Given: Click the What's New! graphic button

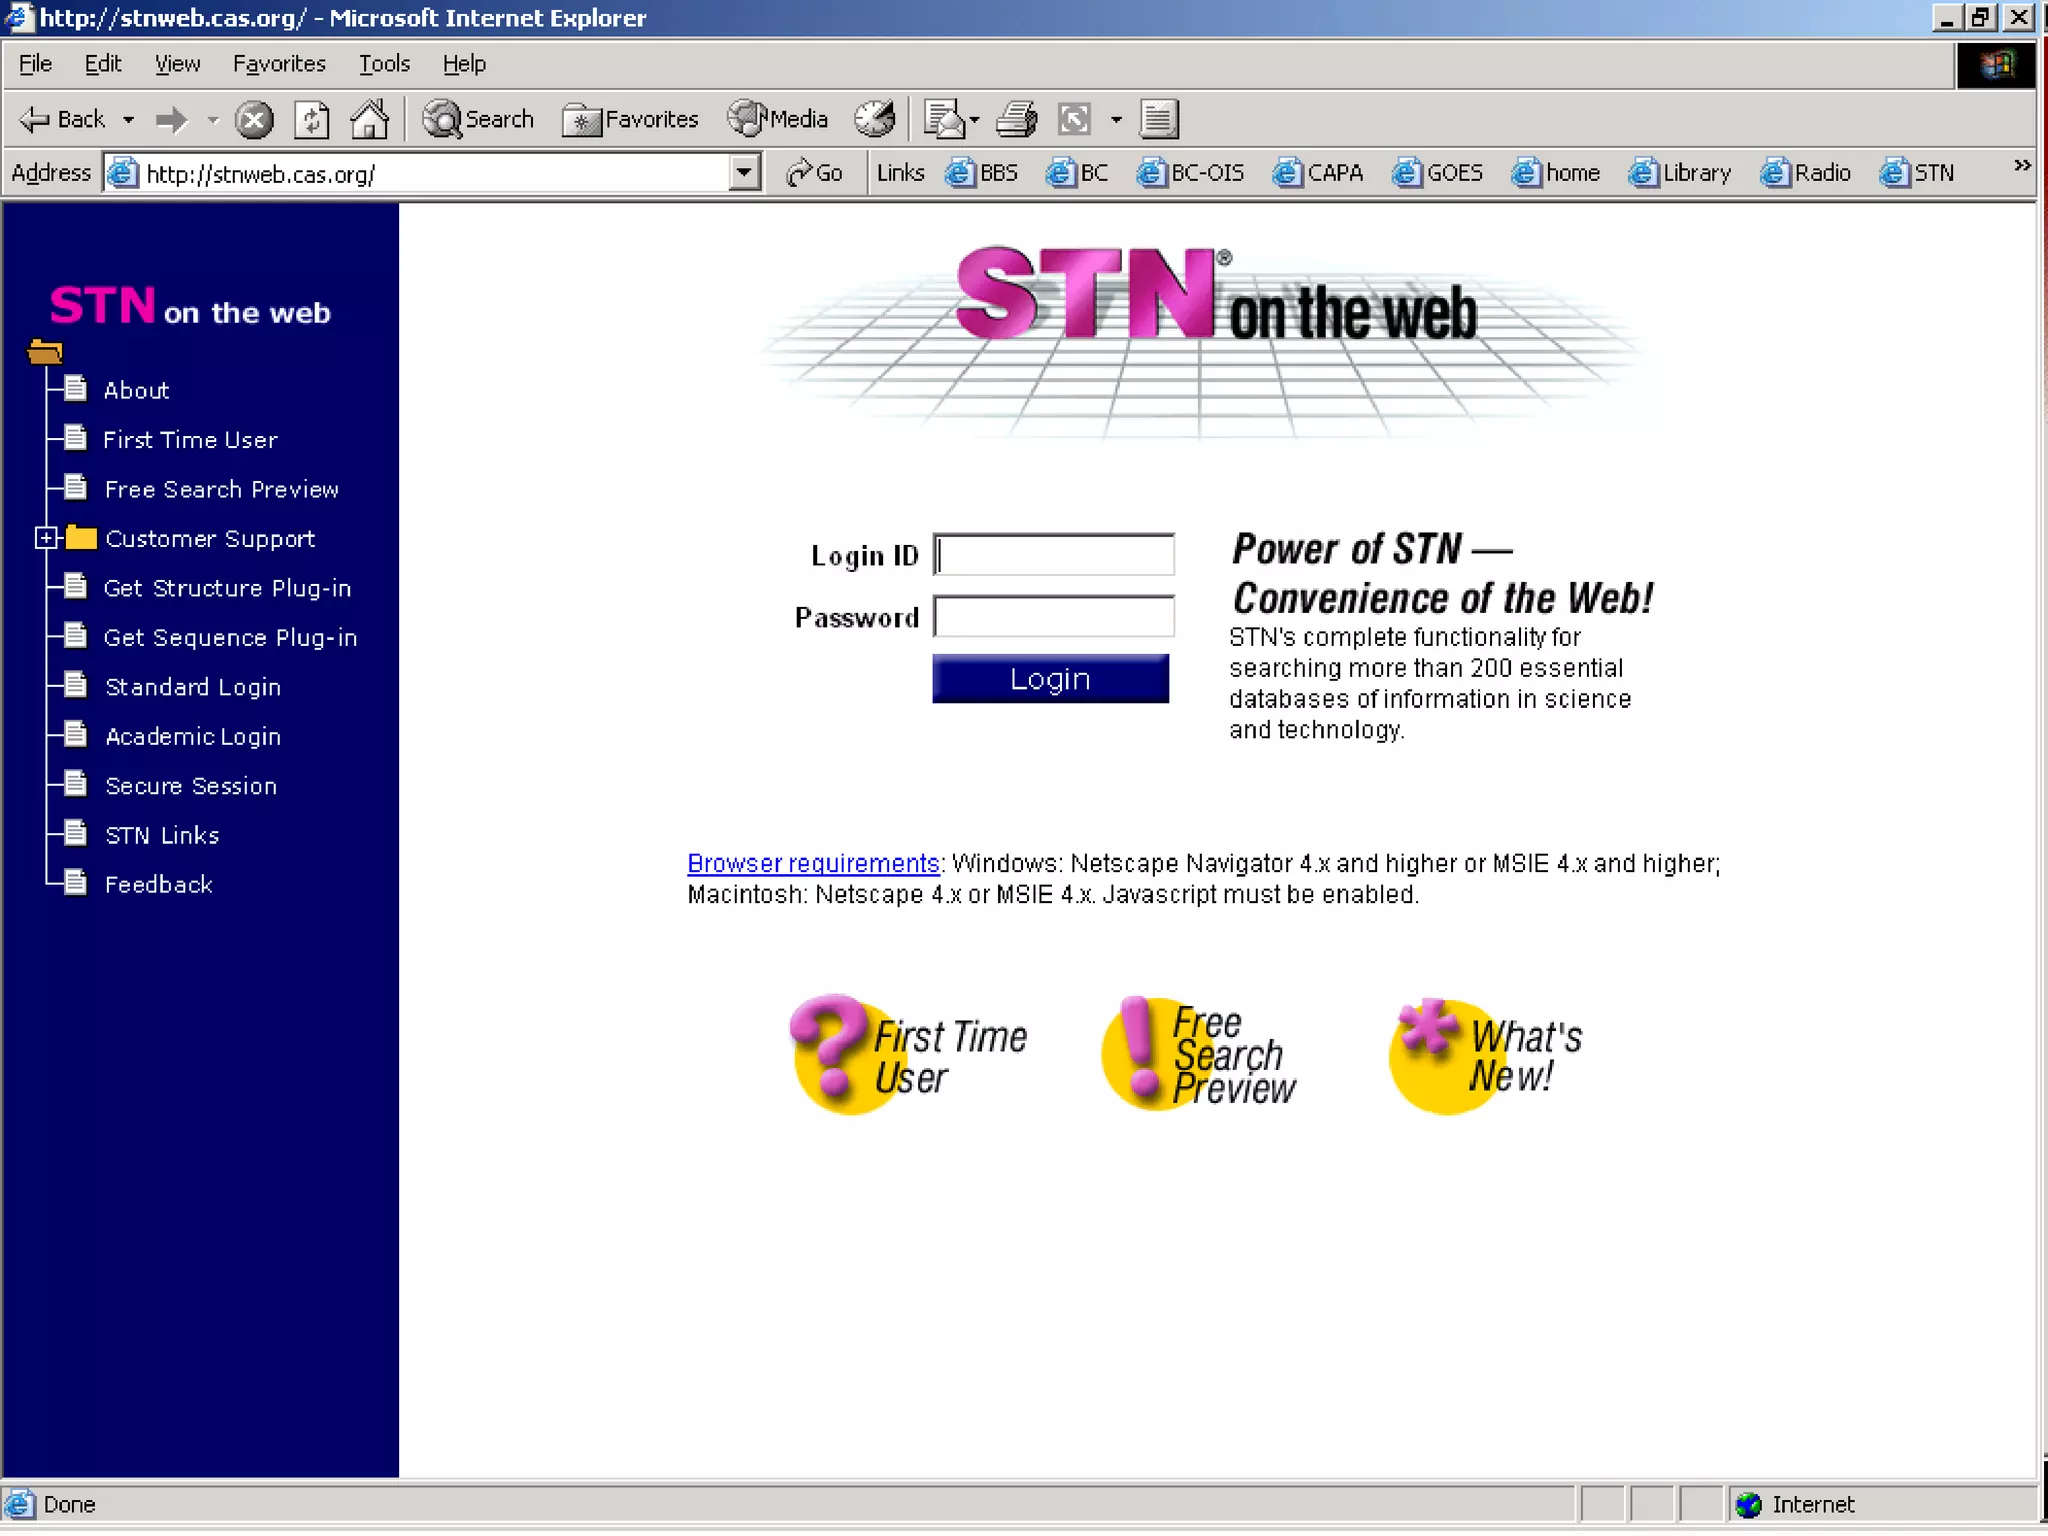Looking at the screenshot, I should [x=1486, y=1056].
